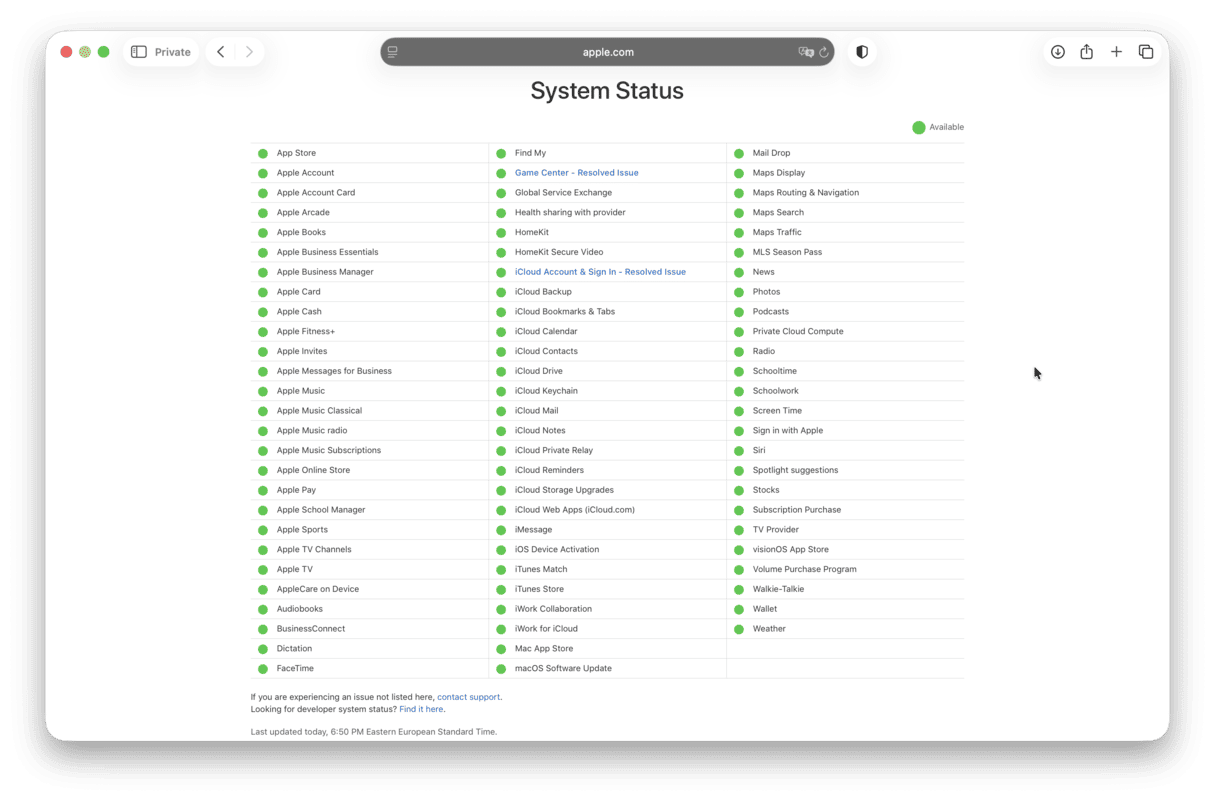
Task: Click the privacy shield icon beside the address bar
Action: coord(861,51)
